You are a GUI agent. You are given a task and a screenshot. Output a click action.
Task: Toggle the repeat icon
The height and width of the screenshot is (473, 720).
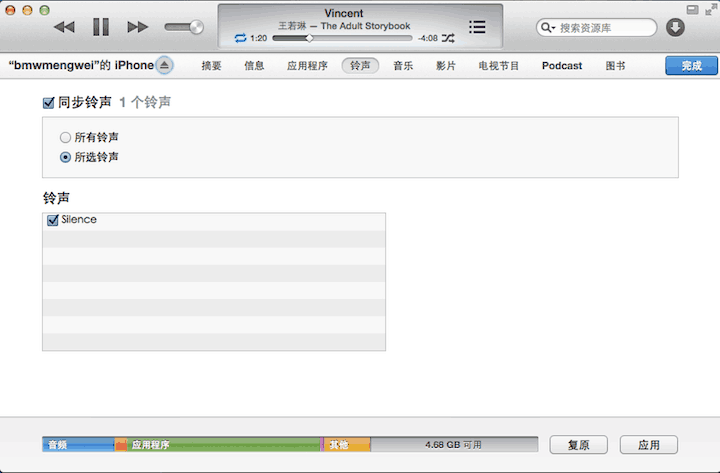pyautogui.click(x=240, y=38)
